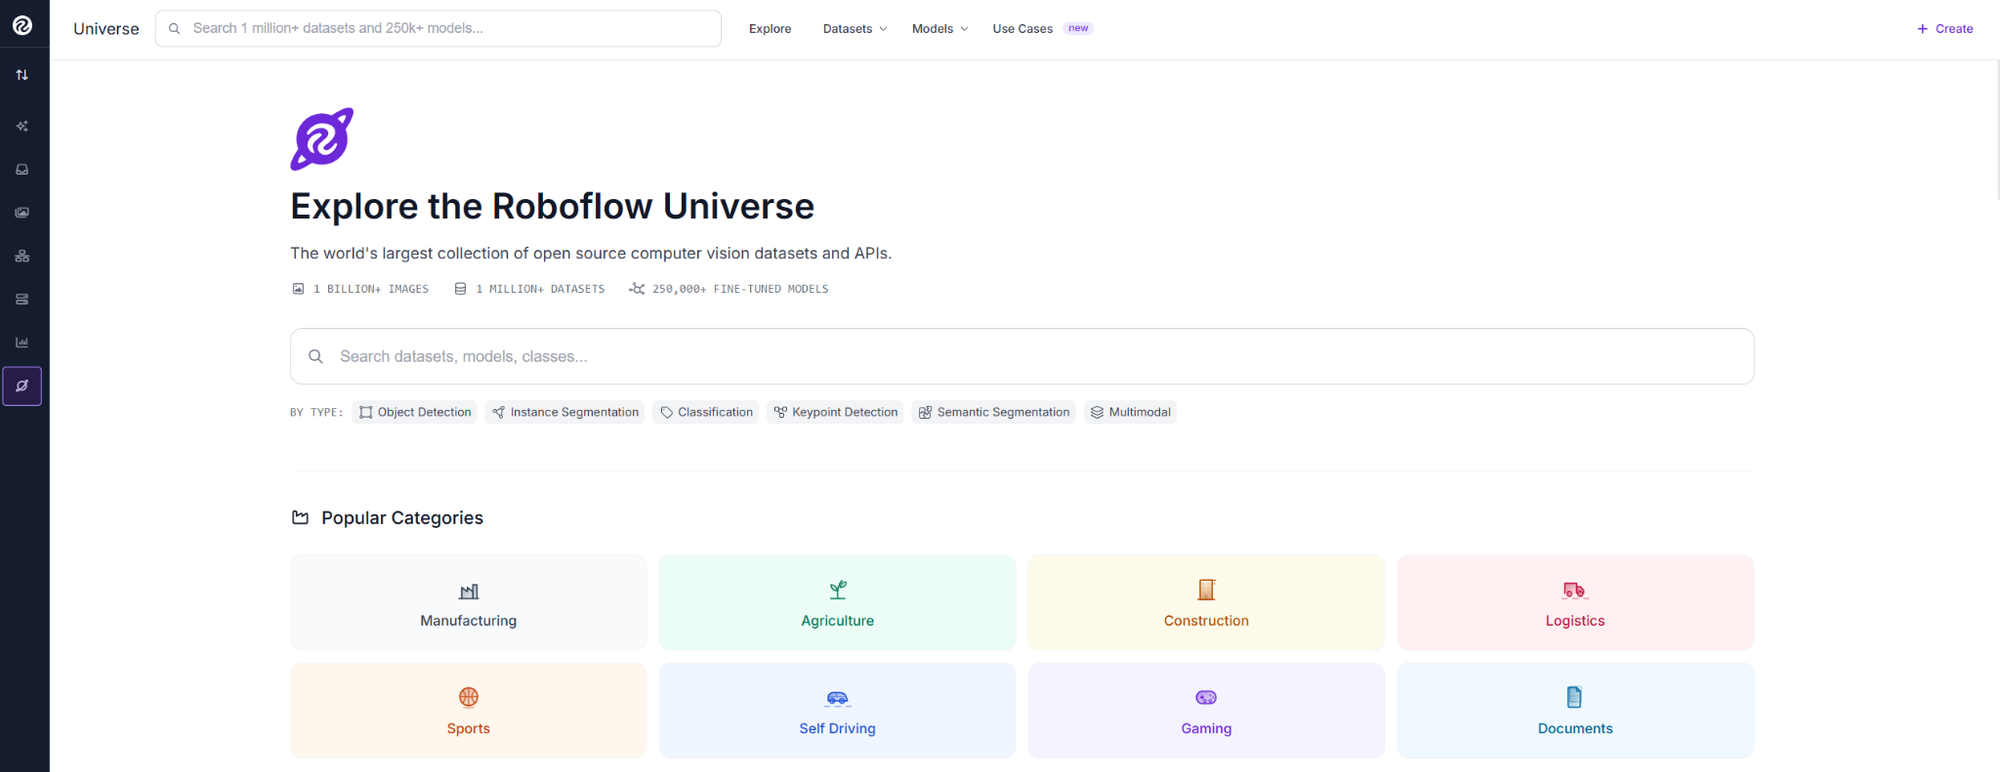Click the 'BY TYPE:' label
The image size is (2000, 772).
coord(316,412)
